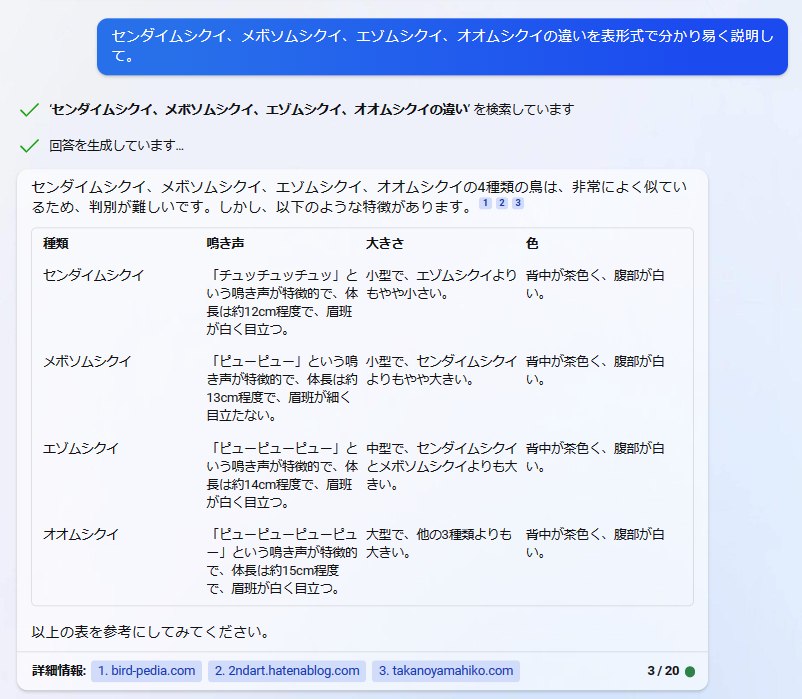This screenshot has width=802, height=699.
Task: Click the 詳細情報 label
Action: point(59,671)
